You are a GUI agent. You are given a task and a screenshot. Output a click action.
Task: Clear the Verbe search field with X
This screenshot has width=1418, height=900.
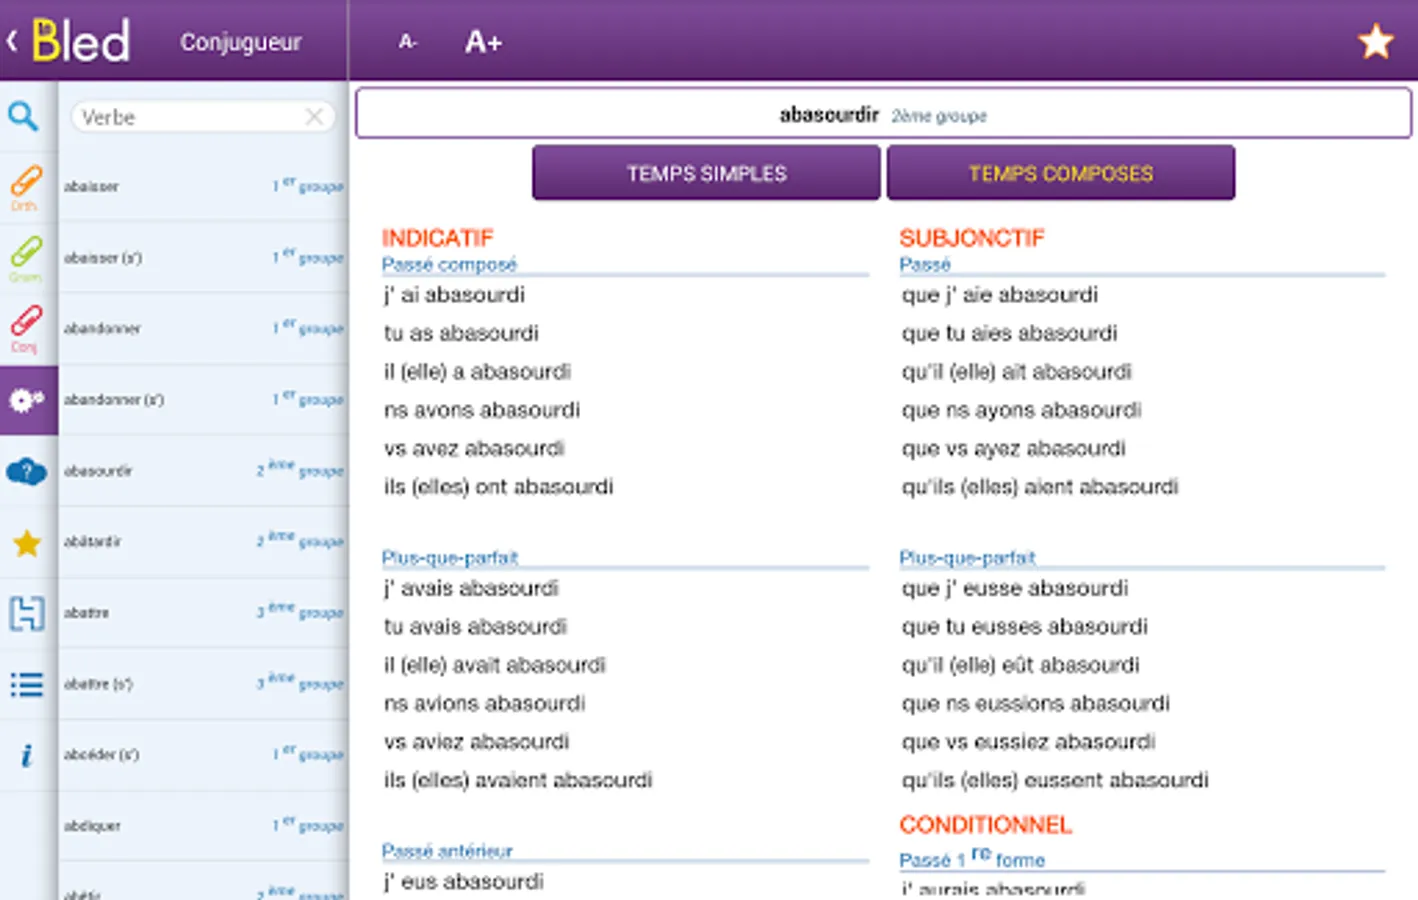[314, 117]
